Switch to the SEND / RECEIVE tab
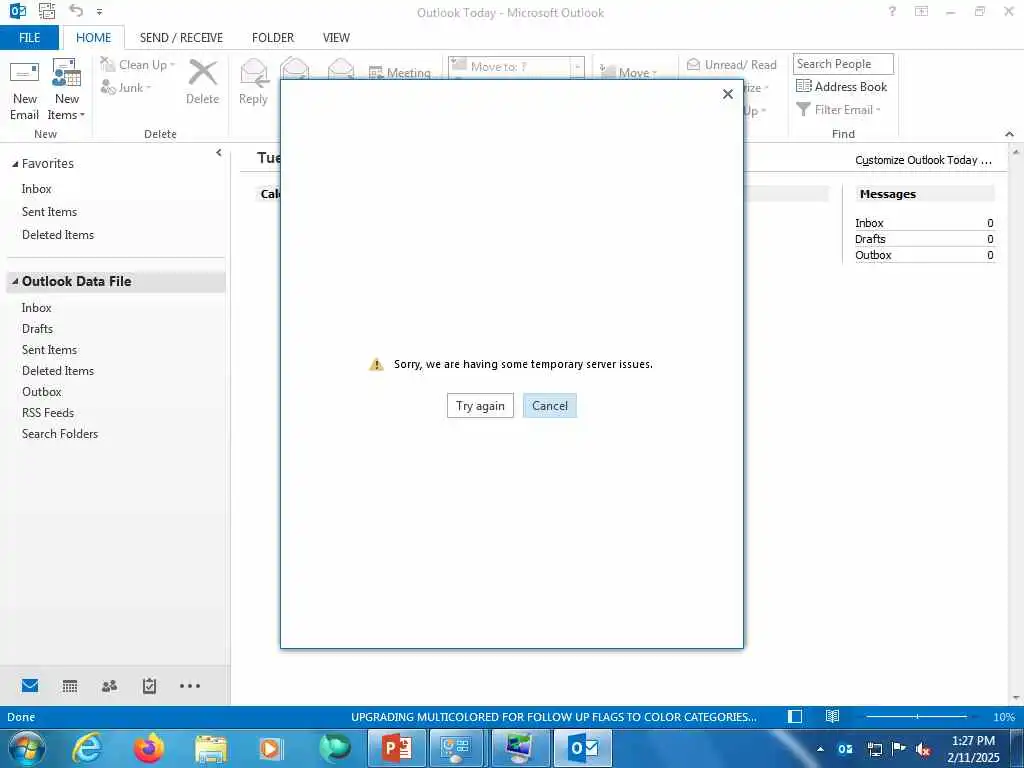The height and width of the screenshot is (768, 1024). (181, 38)
